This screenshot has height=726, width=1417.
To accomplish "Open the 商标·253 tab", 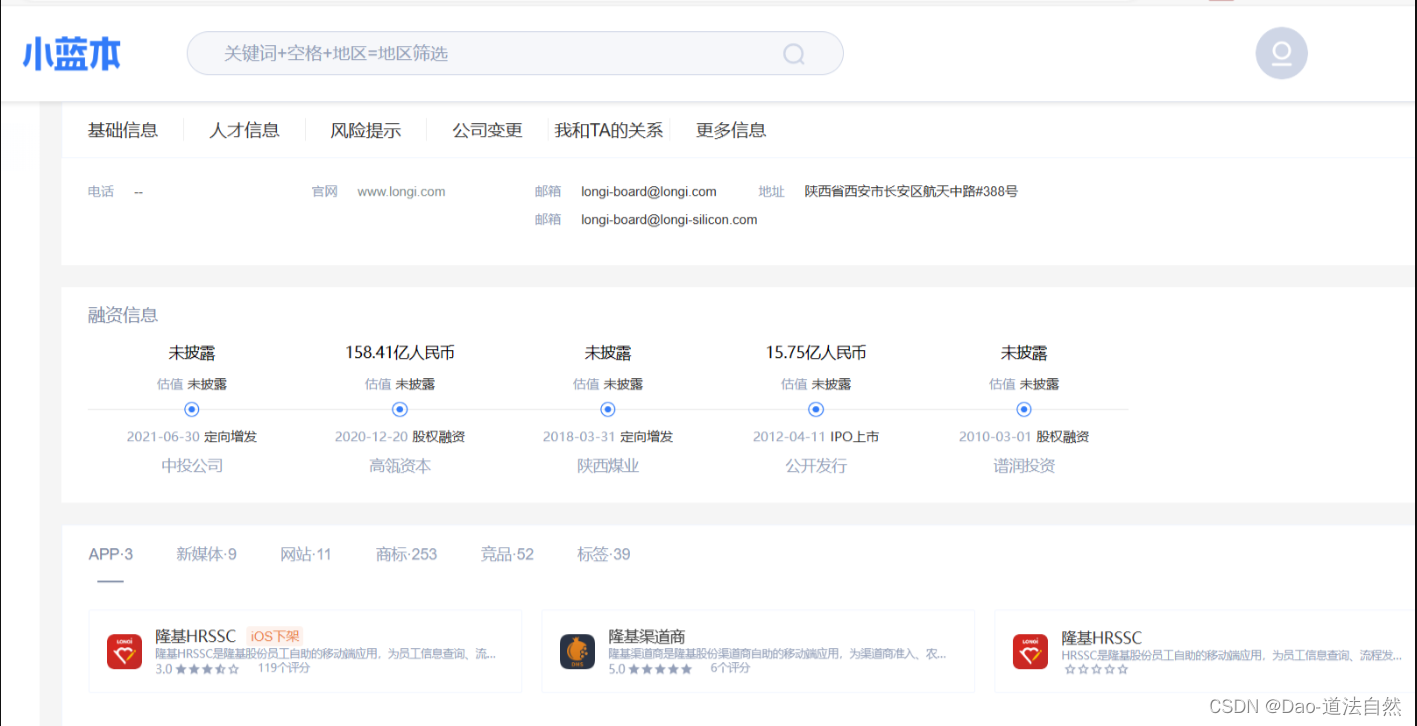I will point(406,554).
